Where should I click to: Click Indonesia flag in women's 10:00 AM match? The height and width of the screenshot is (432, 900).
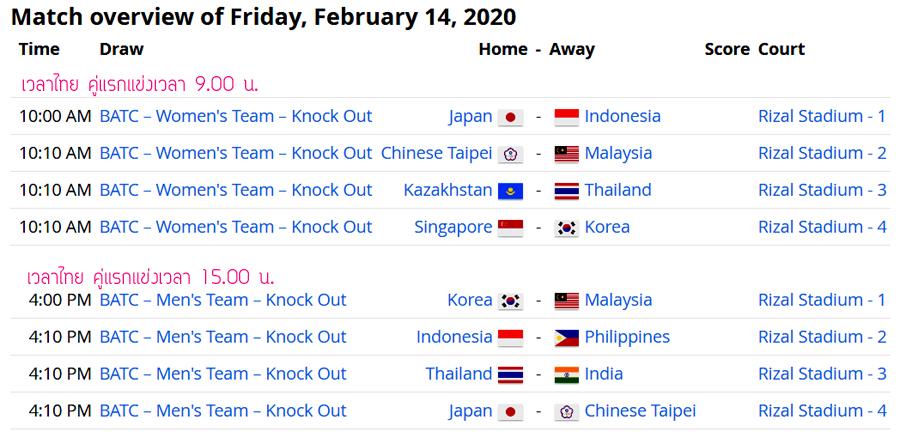pyautogui.click(x=567, y=117)
